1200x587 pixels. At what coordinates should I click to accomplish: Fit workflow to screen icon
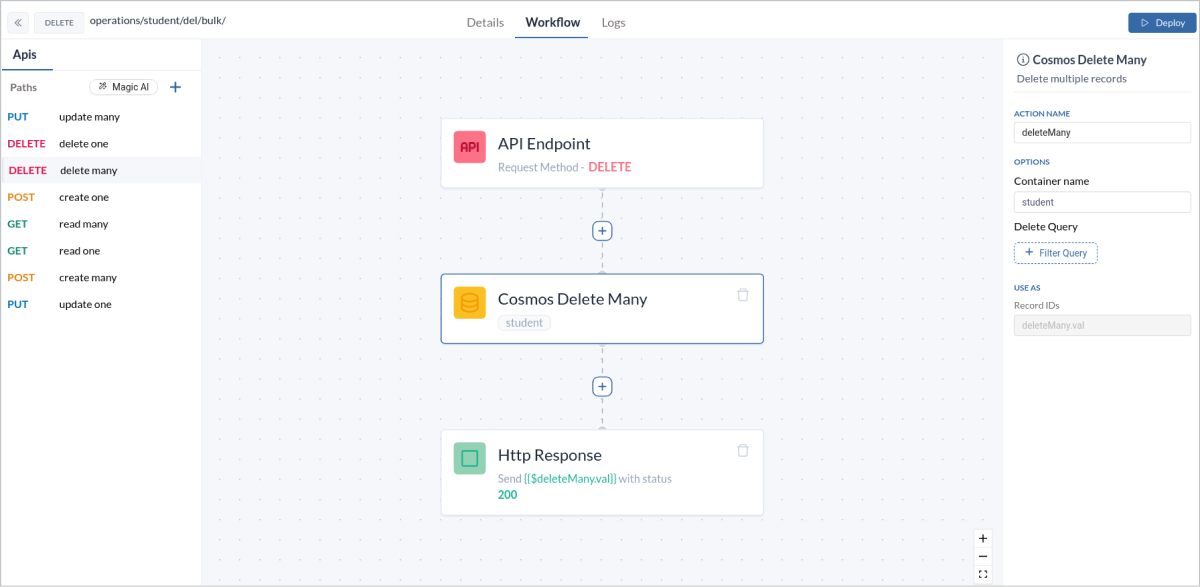point(983,574)
